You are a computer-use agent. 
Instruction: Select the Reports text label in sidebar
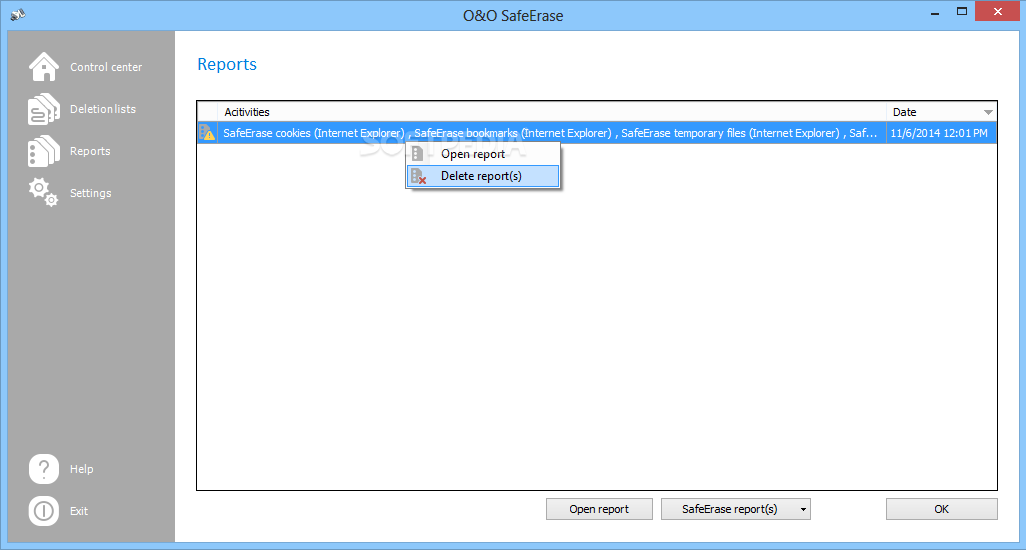tap(90, 151)
